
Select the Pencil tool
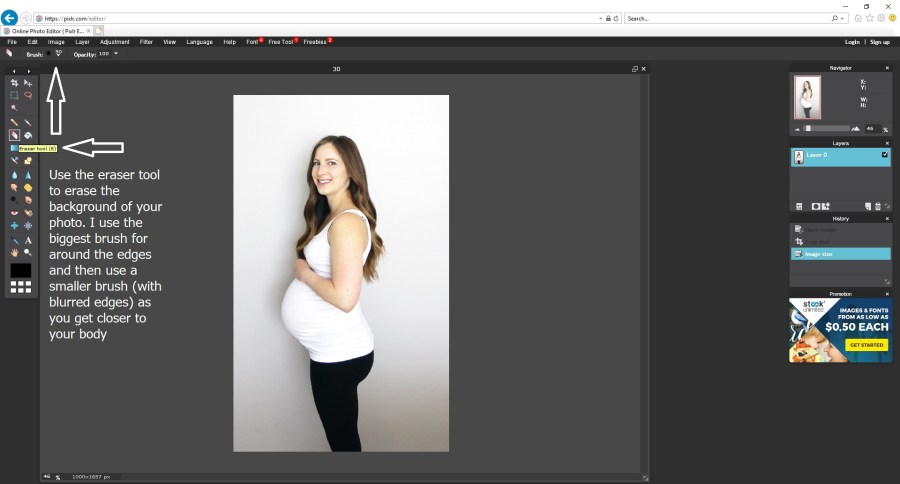(x=14, y=122)
